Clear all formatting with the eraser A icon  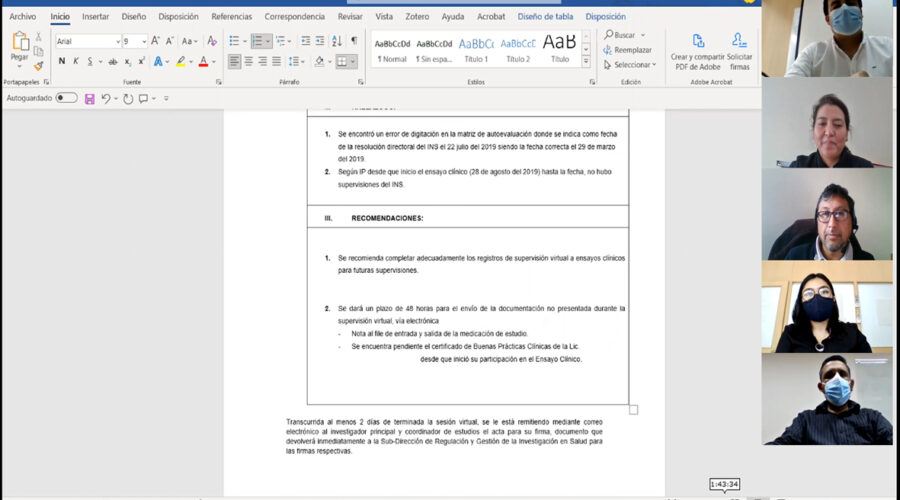tap(212, 41)
